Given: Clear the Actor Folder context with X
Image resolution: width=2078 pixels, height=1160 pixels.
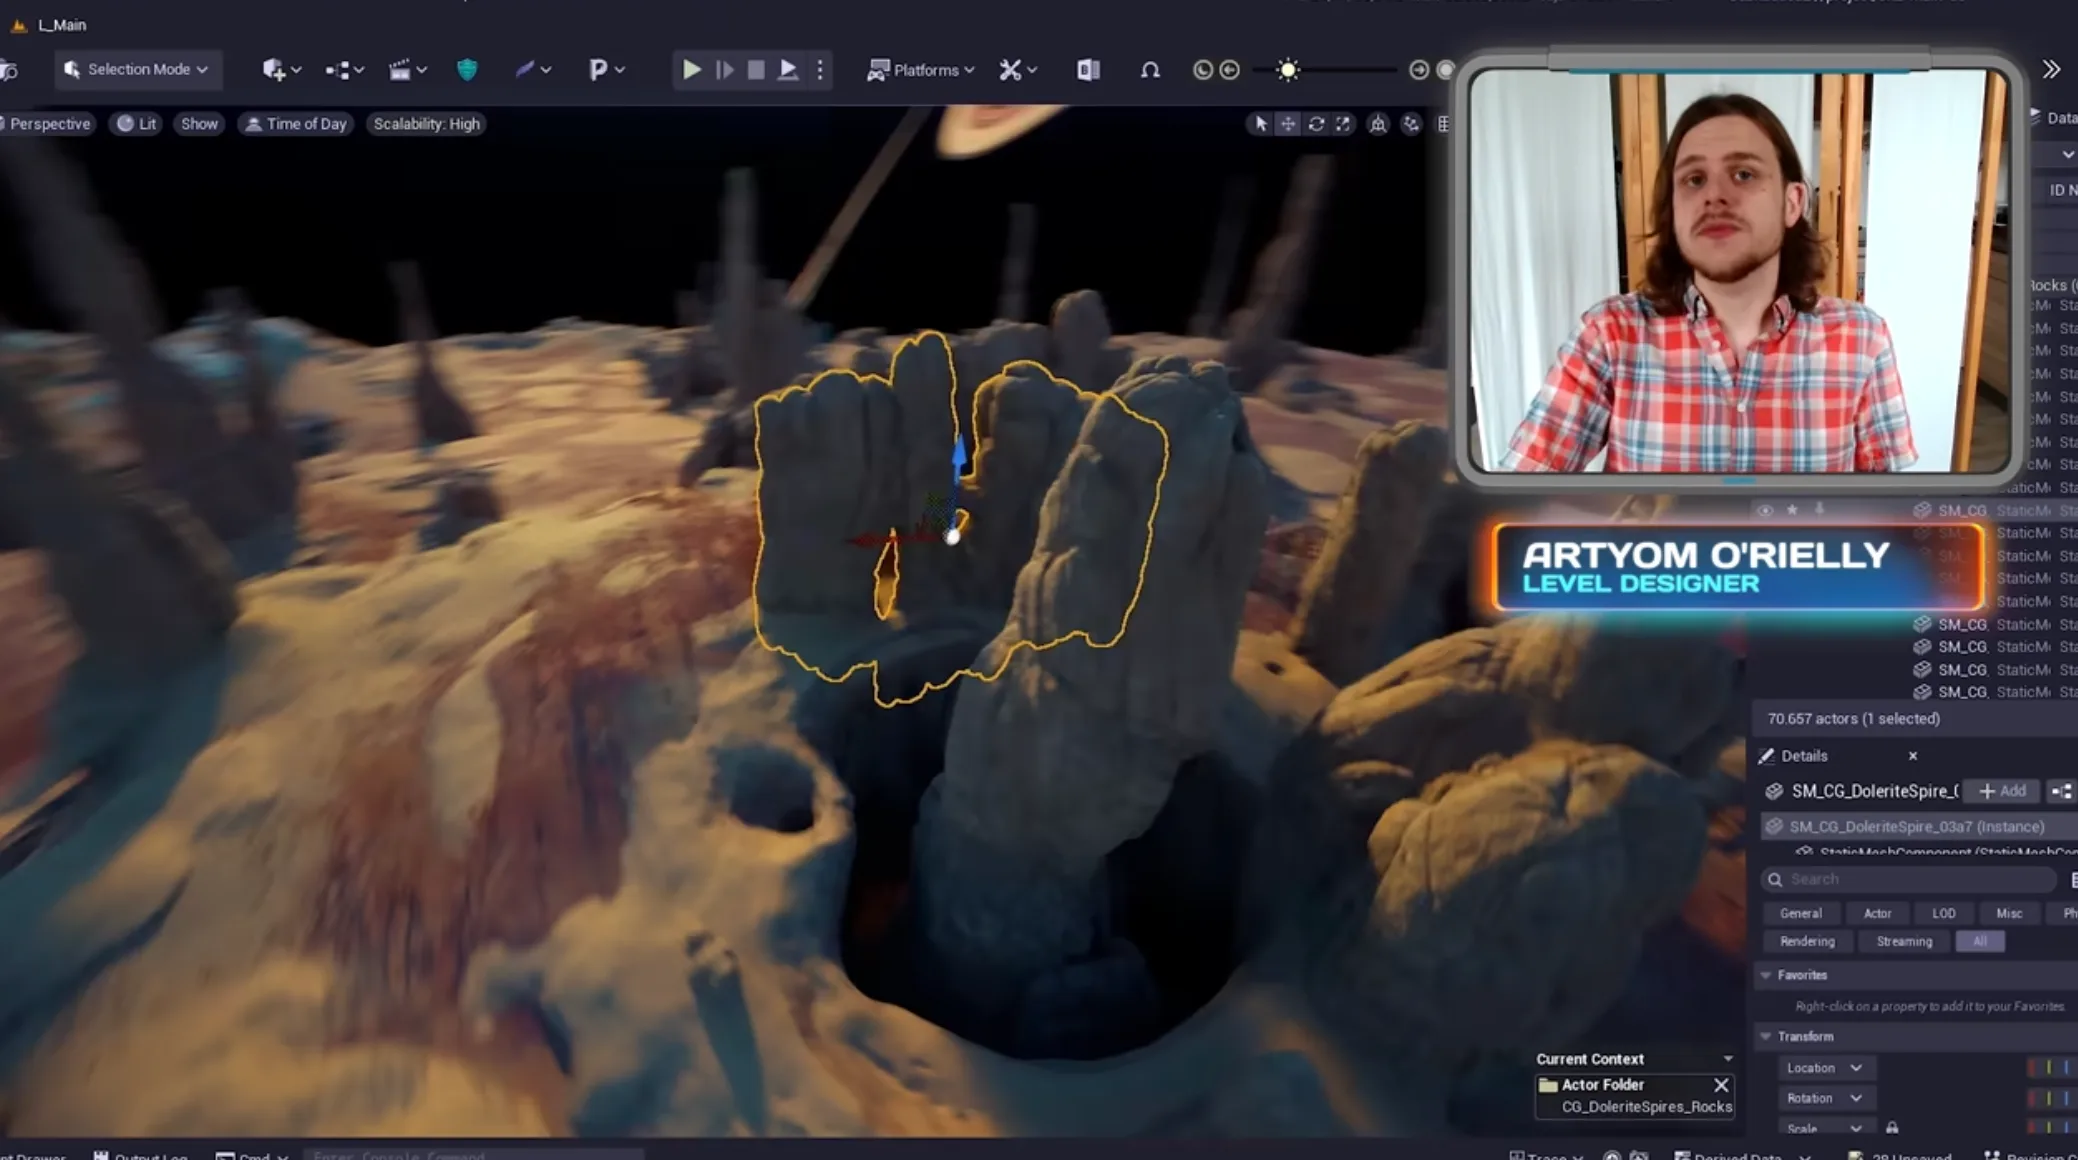Looking at the screenshot, I should click(1721, 1085).
